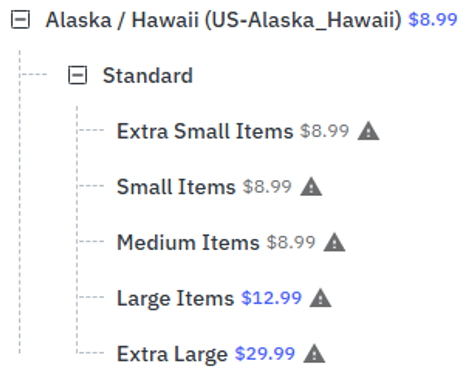Click the Small Items $8.99 price
Viewport: 467px width, 376px height.
click(x=267, y=186)
